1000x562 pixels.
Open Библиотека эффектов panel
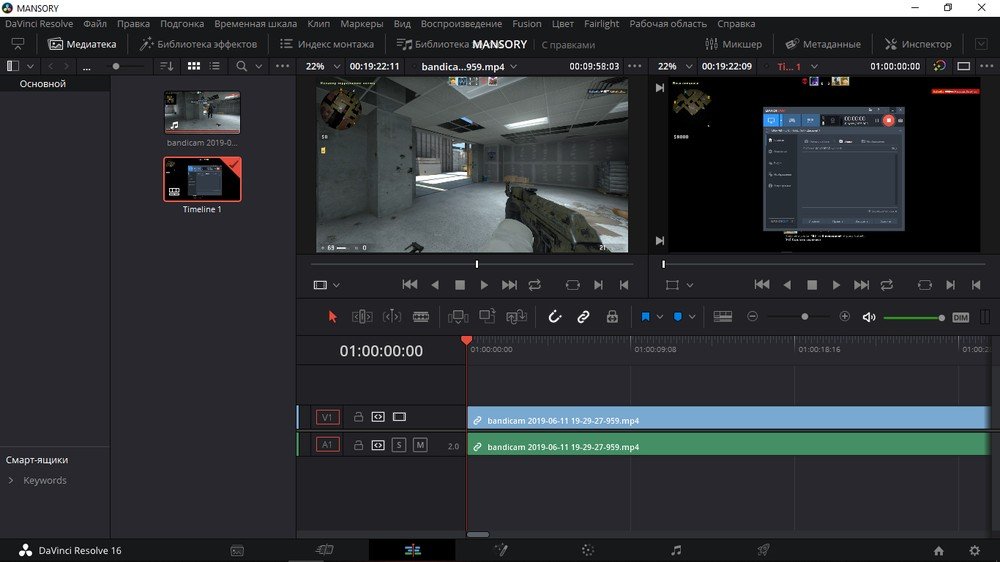(198, 44)
